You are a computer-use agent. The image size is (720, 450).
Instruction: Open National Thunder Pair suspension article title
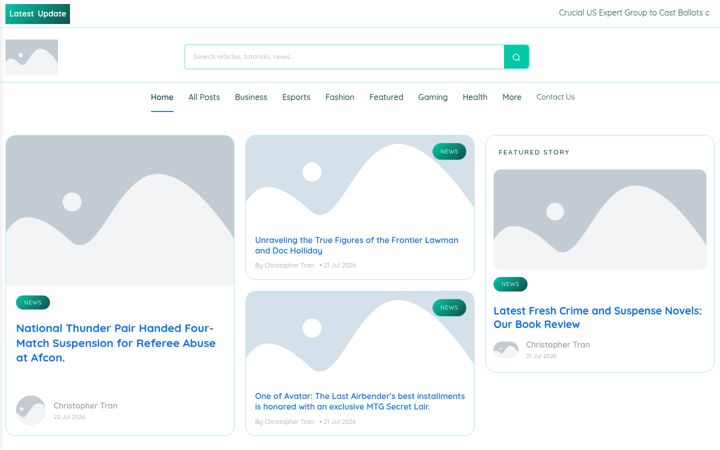tap(116, 343)
